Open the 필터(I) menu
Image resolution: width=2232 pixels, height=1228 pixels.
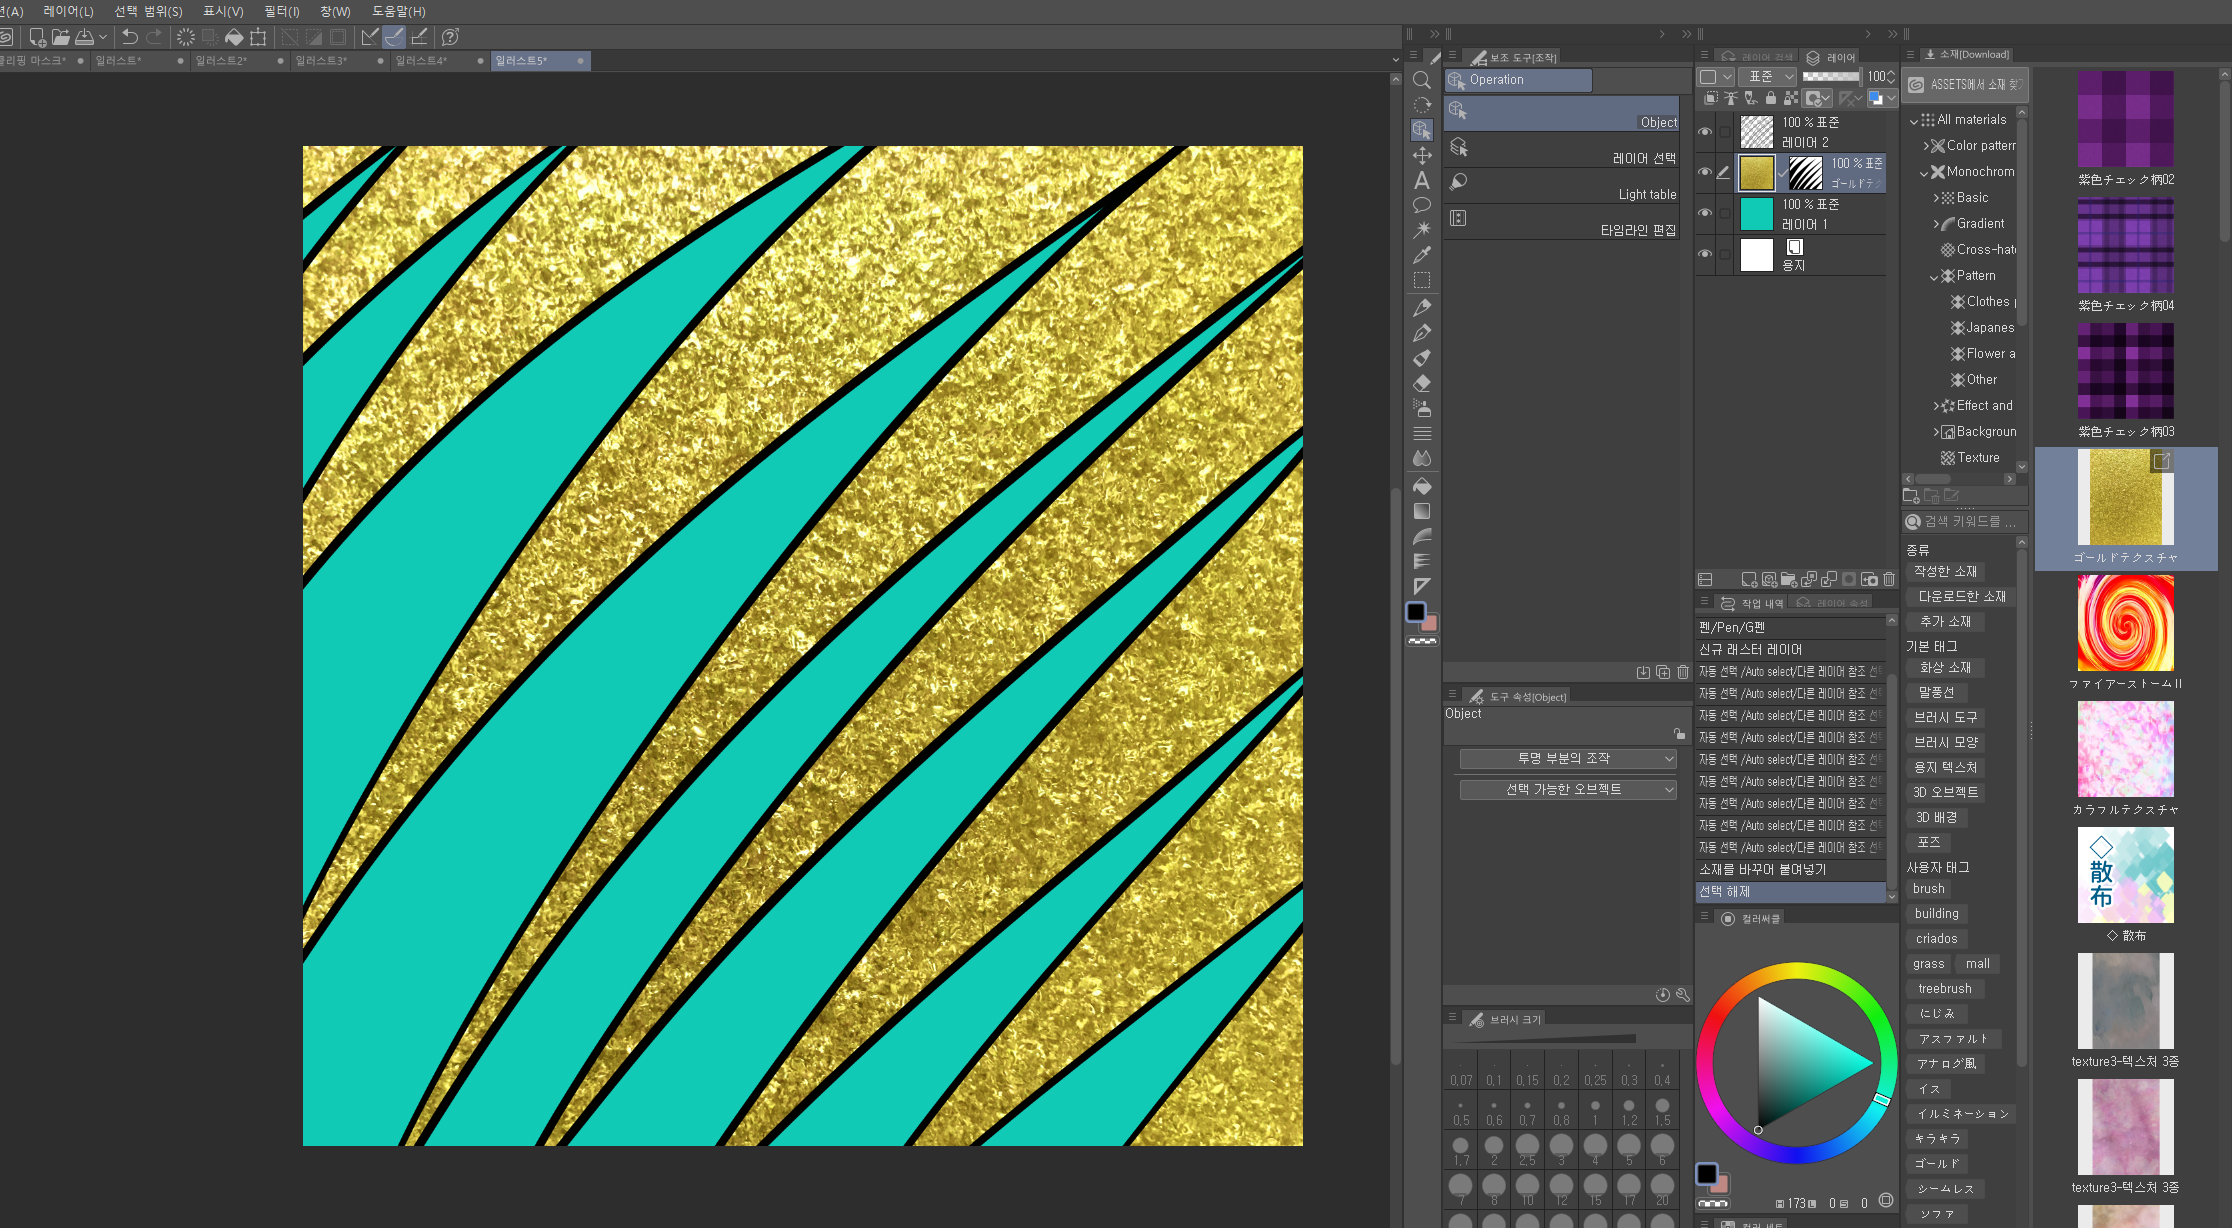pyautogui.click(x=281, y=11)
